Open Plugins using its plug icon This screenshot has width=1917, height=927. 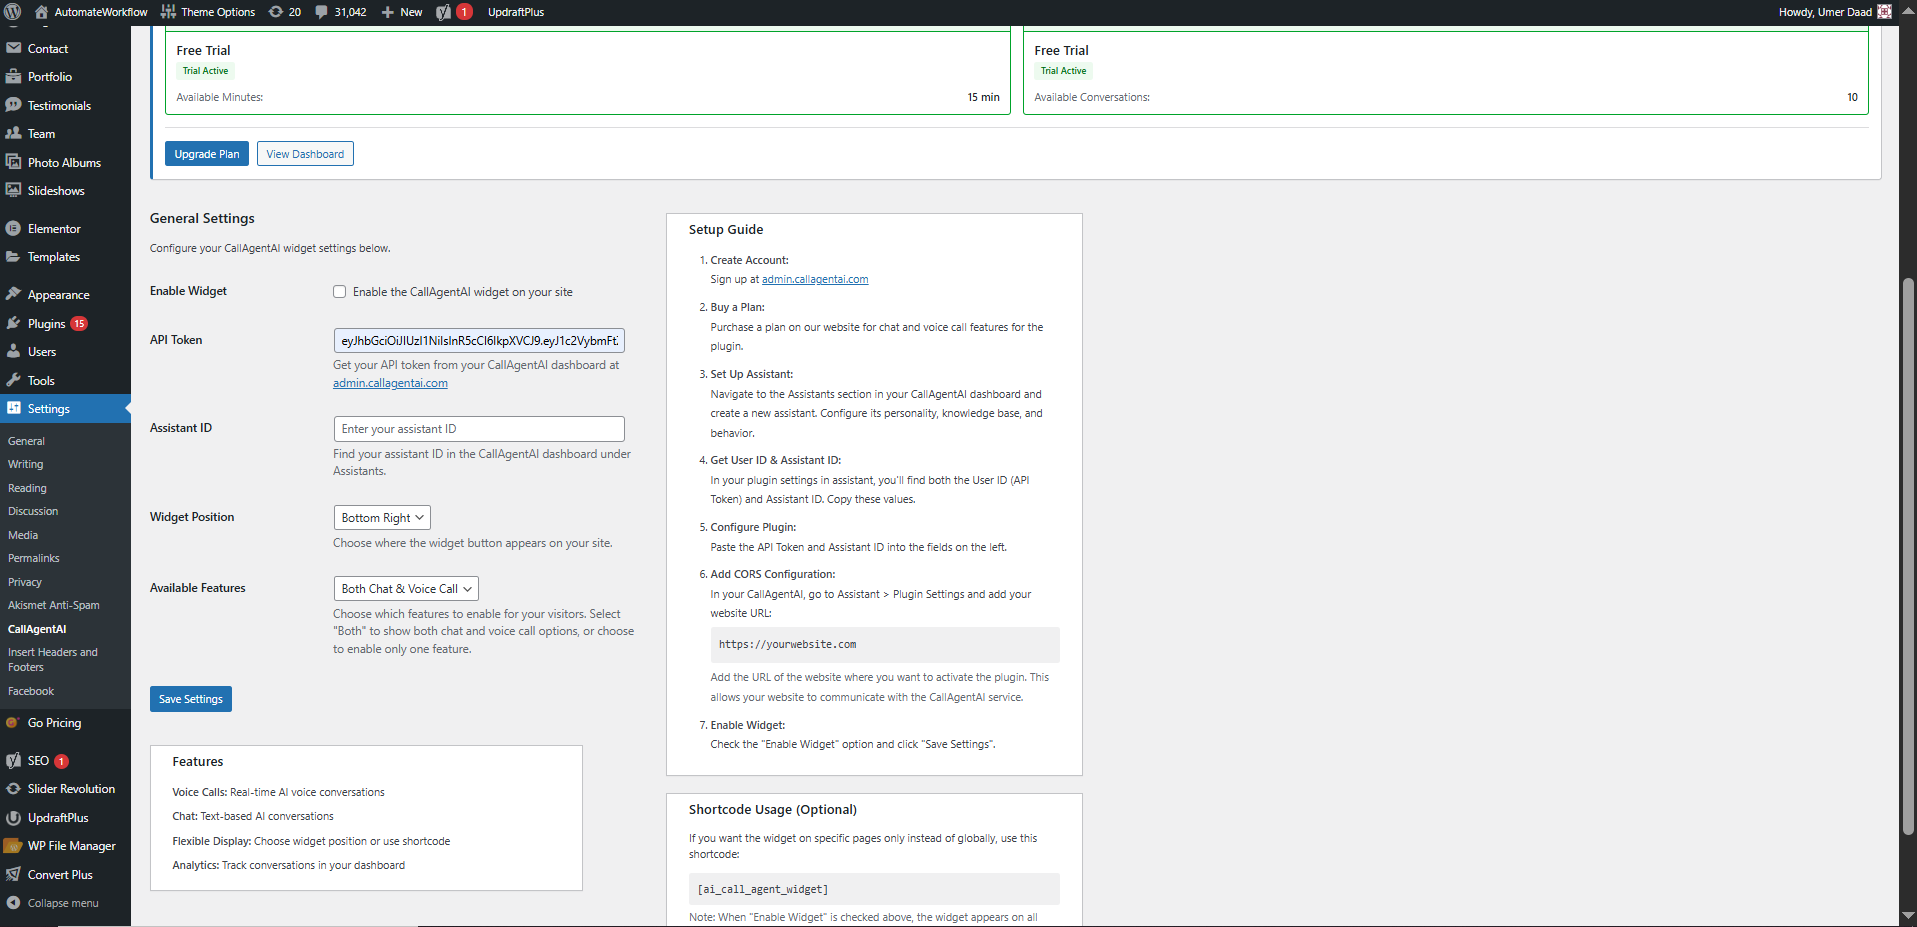pos(15,323)
